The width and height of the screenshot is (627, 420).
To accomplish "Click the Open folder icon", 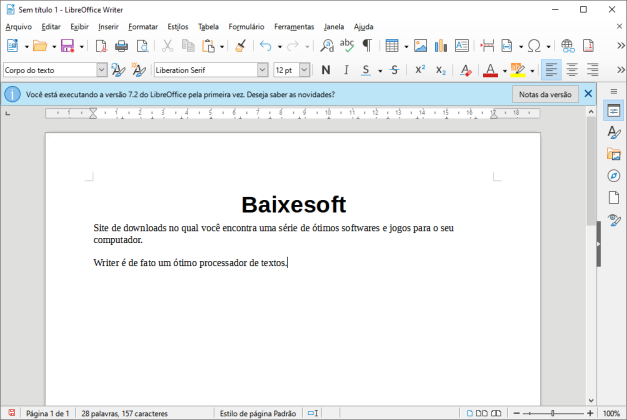I will point(40,46).
